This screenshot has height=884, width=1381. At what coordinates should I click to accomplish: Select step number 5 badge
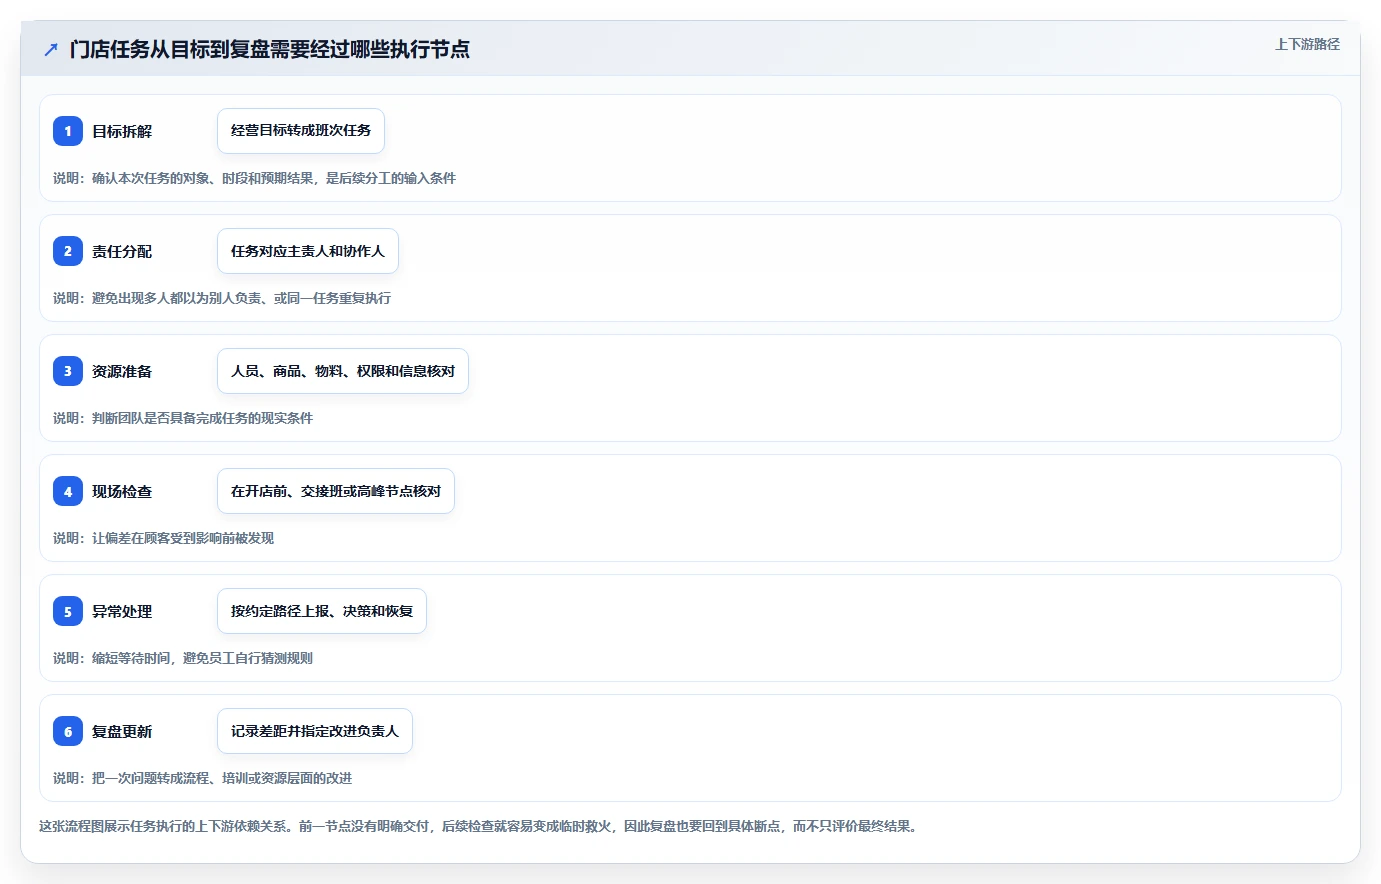pyautogui.click(x=68, y=611)
